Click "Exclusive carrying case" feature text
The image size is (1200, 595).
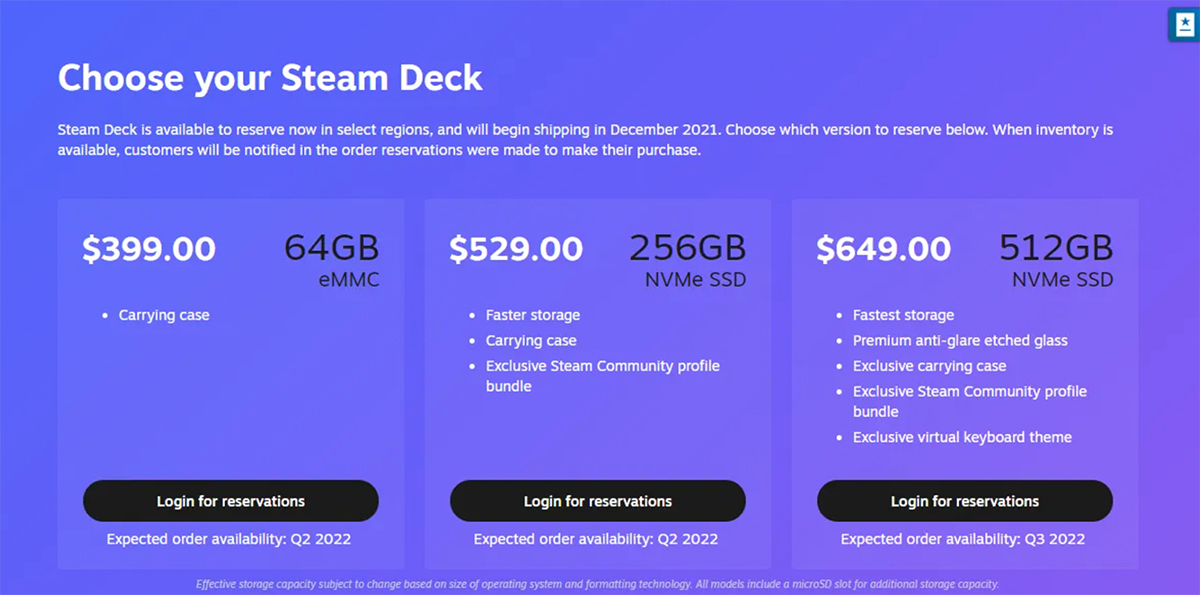[x=929, y=366]
